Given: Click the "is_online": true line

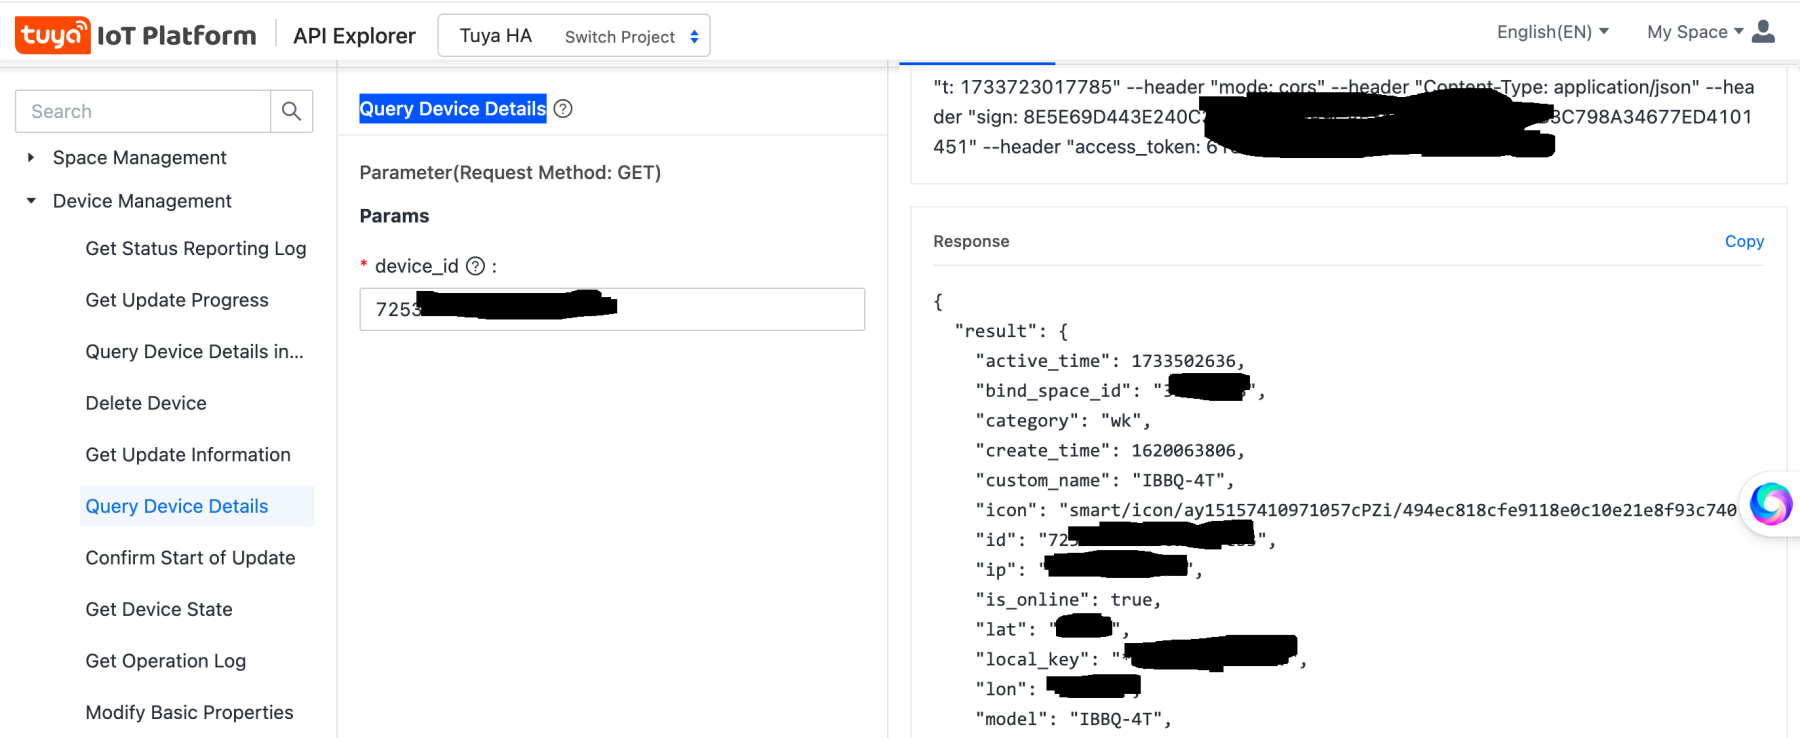Looking at the screenshot, I should point(1068,599).
